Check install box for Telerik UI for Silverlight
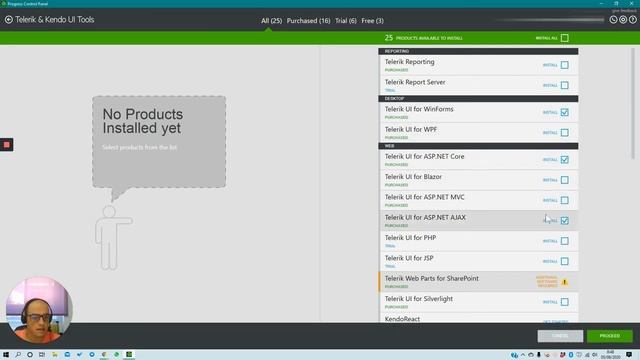Viewport: 640px width, 360px height. [564, 302]
